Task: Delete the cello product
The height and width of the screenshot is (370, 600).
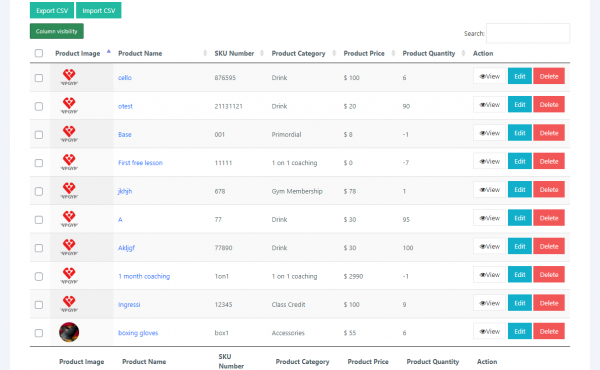Action: point(549,76)
